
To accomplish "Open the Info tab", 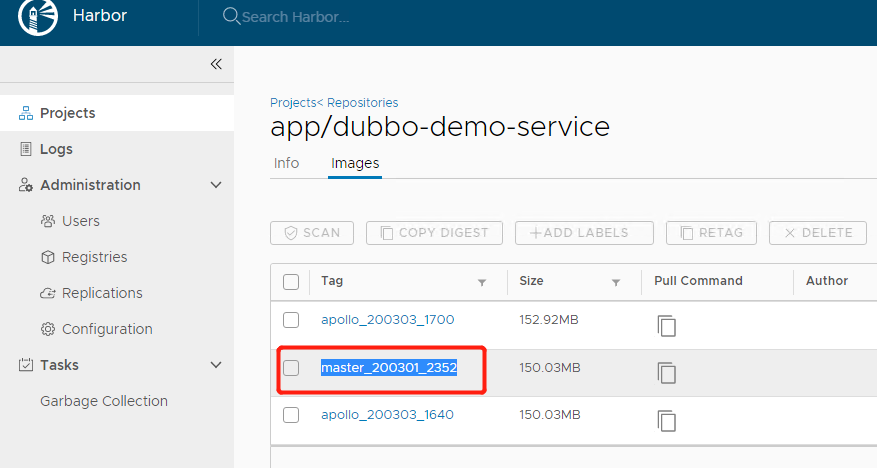I will pos(286,163).
